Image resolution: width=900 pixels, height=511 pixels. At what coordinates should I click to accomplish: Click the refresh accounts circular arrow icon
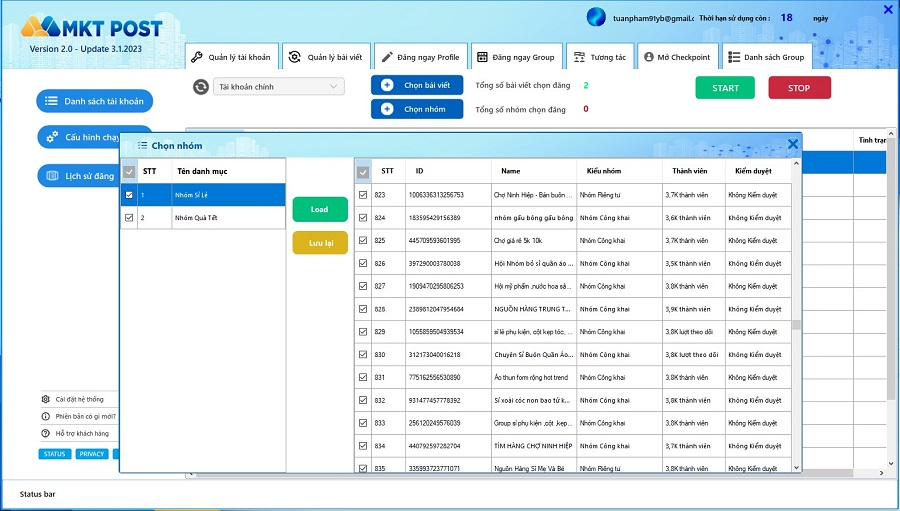tap(200, 87)
